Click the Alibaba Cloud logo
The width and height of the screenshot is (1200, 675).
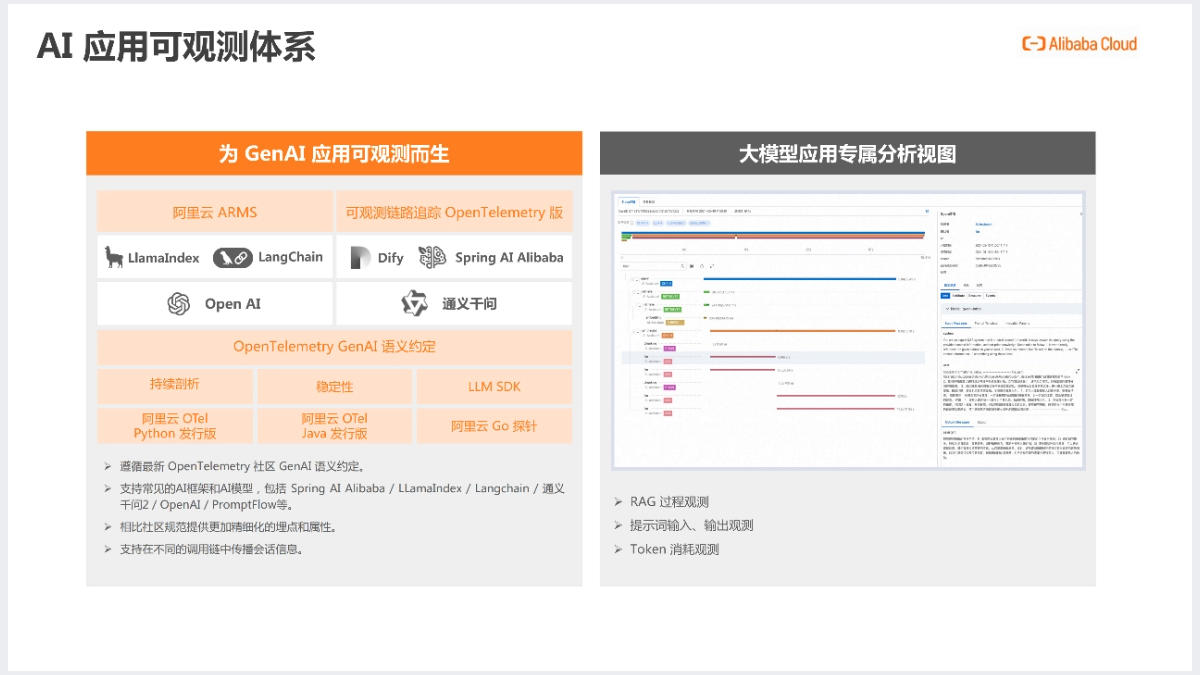pos(1079,44)
